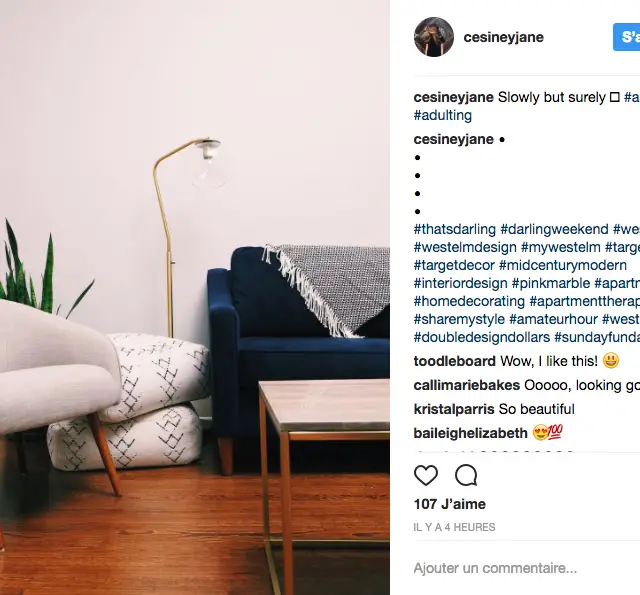Open the #darlingweekend hashtag
640x595 pixels.
[x=554, y=229]
